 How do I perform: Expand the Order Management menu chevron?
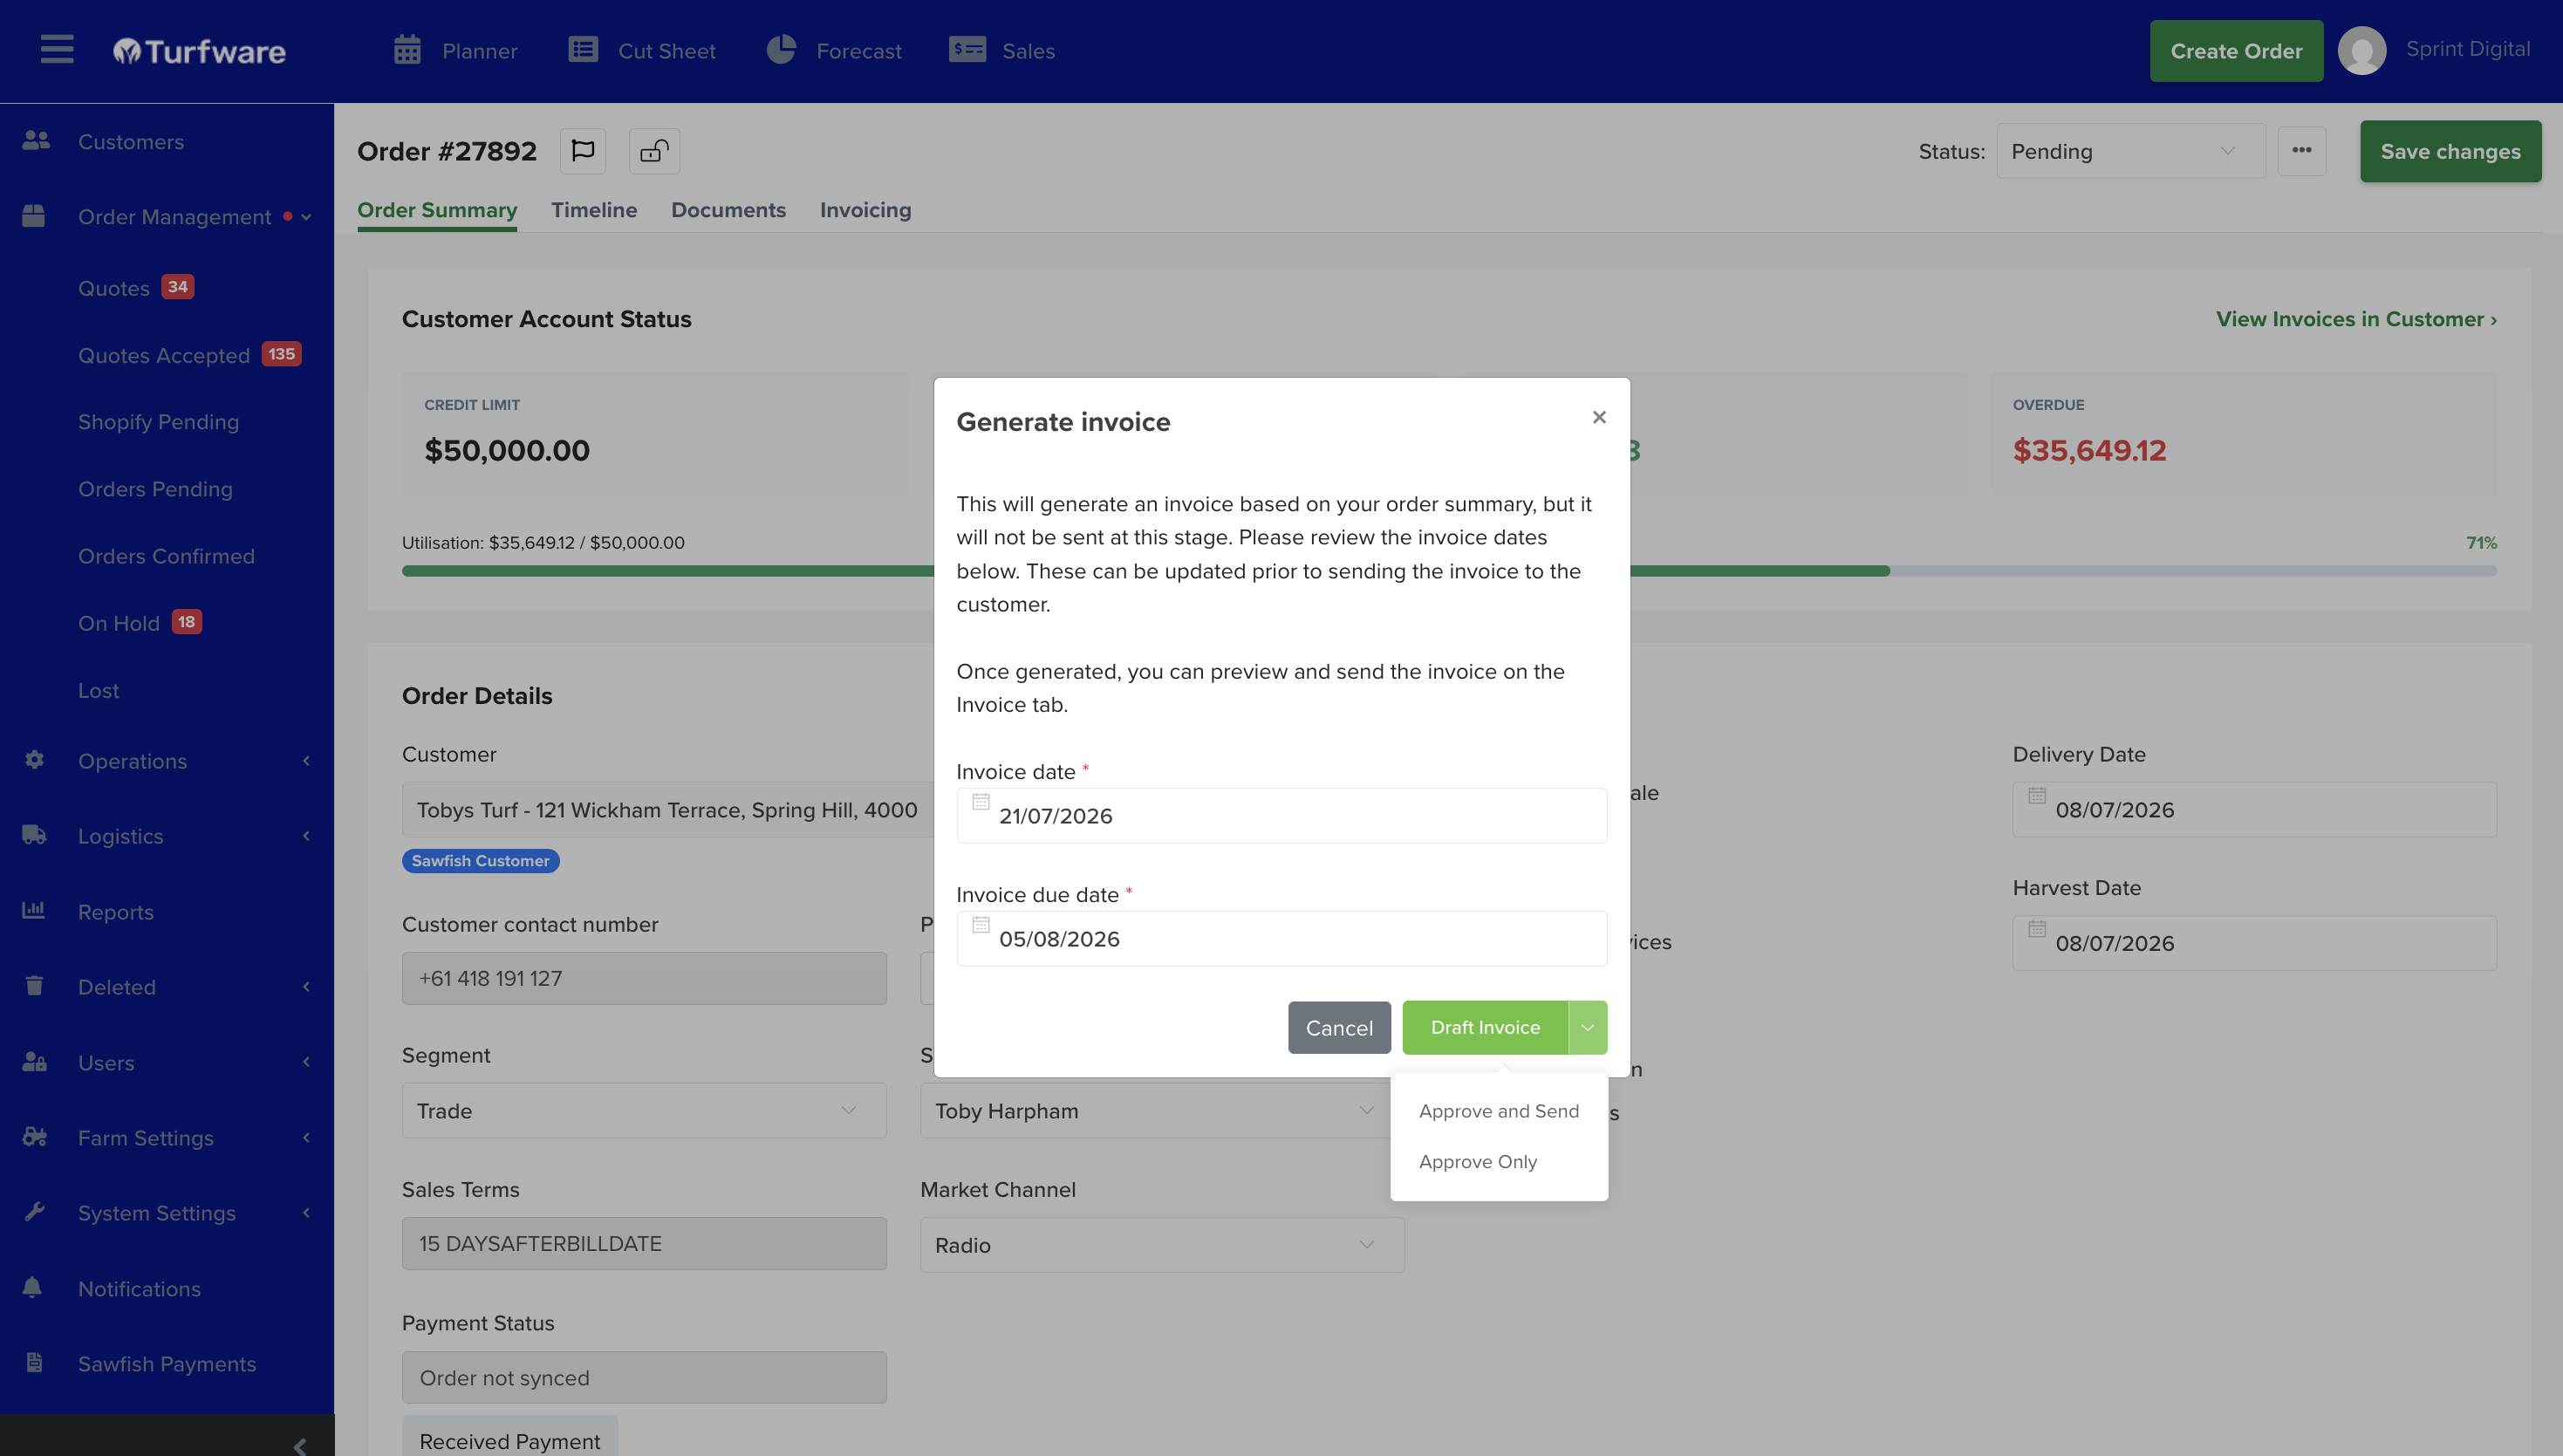click(306, 217)
